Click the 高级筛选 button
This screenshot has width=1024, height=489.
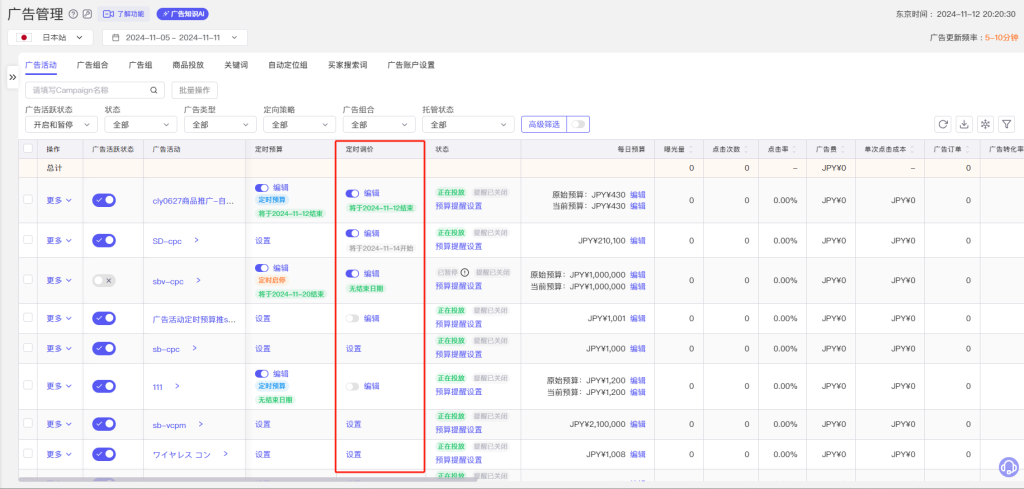pyautogui.click(x=544, y=124)
